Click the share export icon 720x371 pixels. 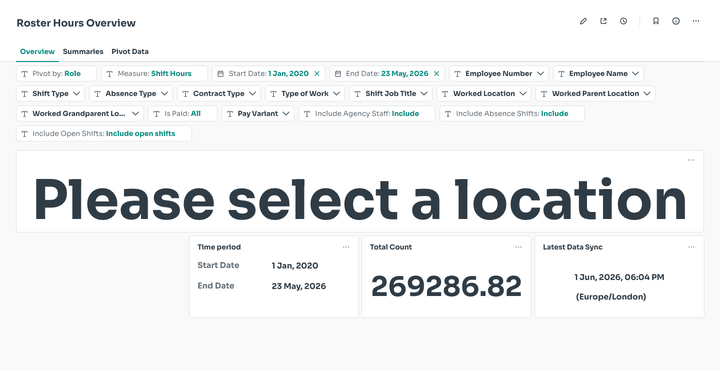coord(603,21)
